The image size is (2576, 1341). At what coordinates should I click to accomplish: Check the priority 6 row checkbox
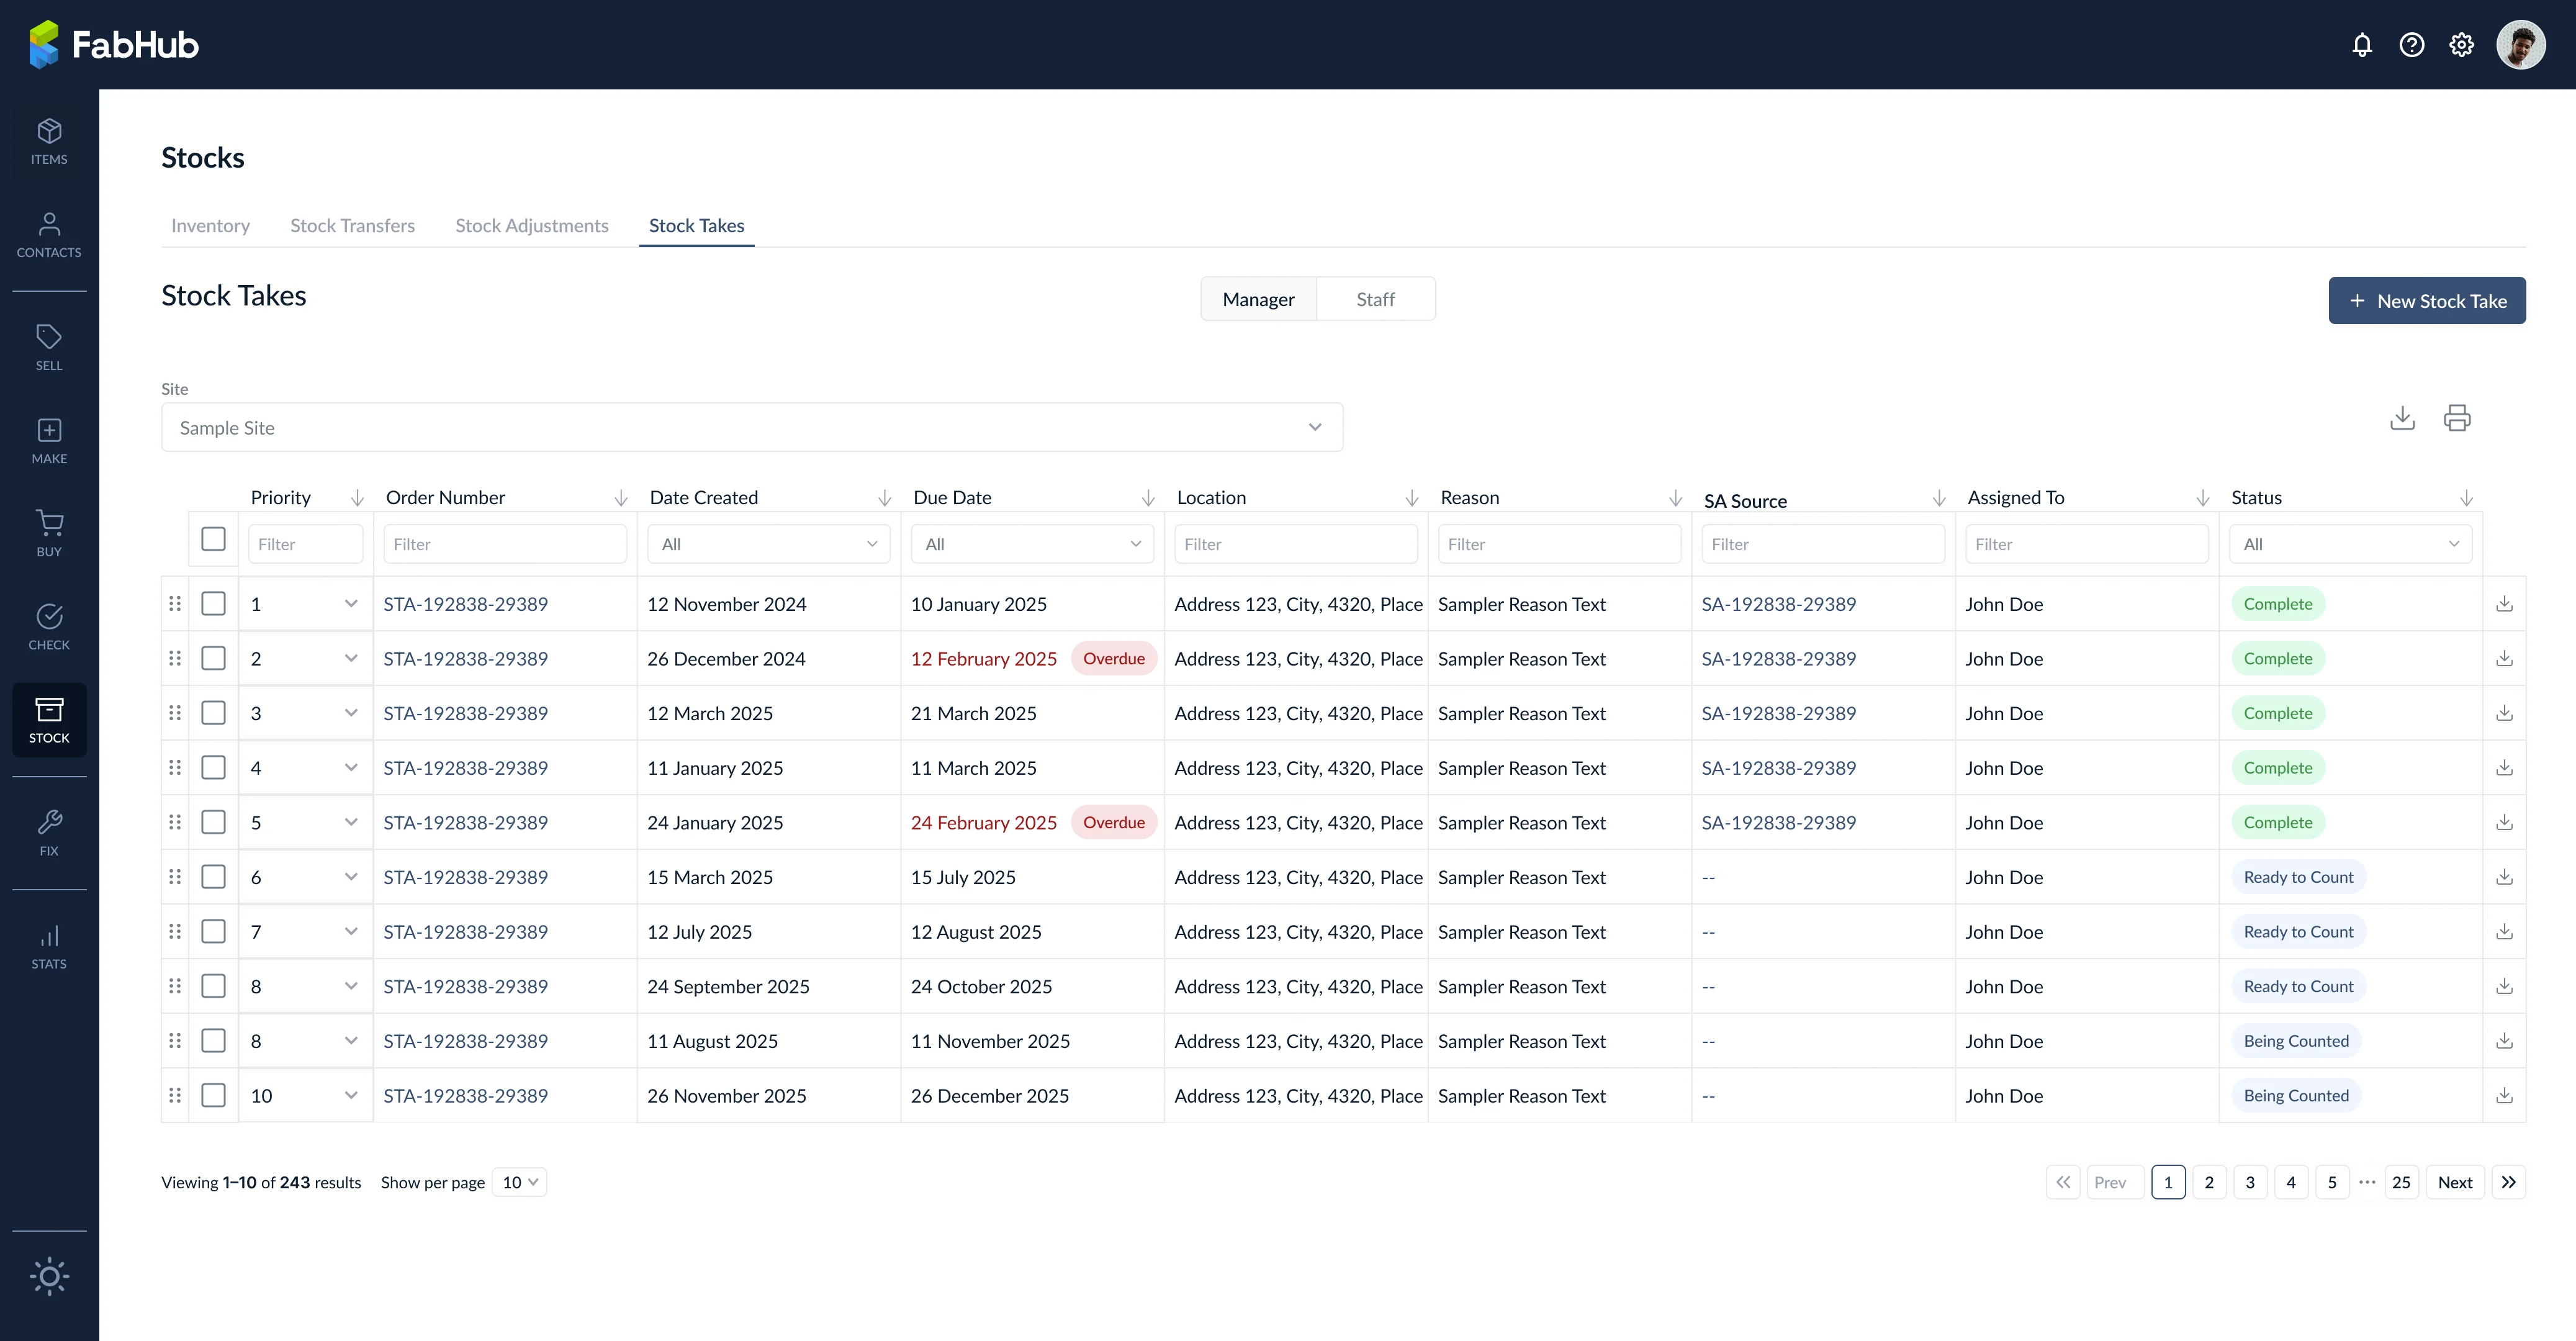coord(213,877)
